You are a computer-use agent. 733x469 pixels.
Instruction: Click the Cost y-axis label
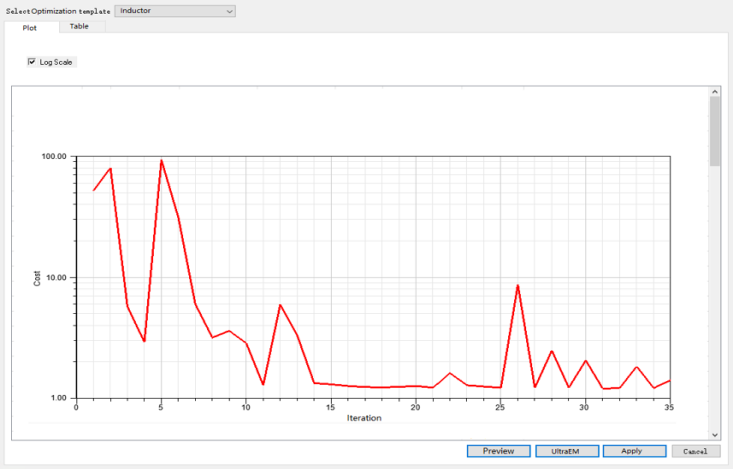pos(38,277)
